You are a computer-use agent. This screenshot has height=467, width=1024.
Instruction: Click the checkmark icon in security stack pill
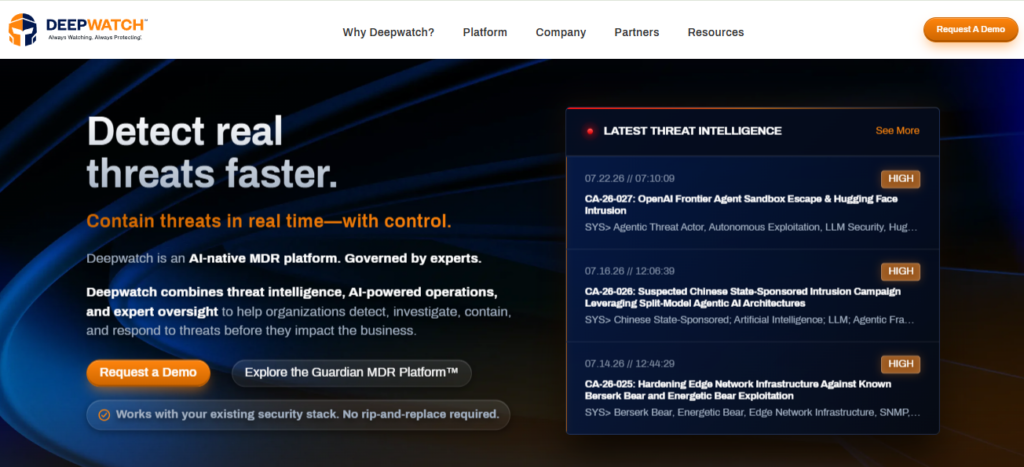(104, 415)
